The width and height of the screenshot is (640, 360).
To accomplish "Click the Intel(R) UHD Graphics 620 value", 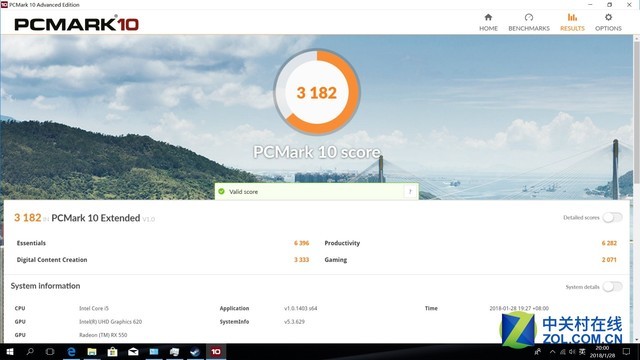I will (111, 322).
